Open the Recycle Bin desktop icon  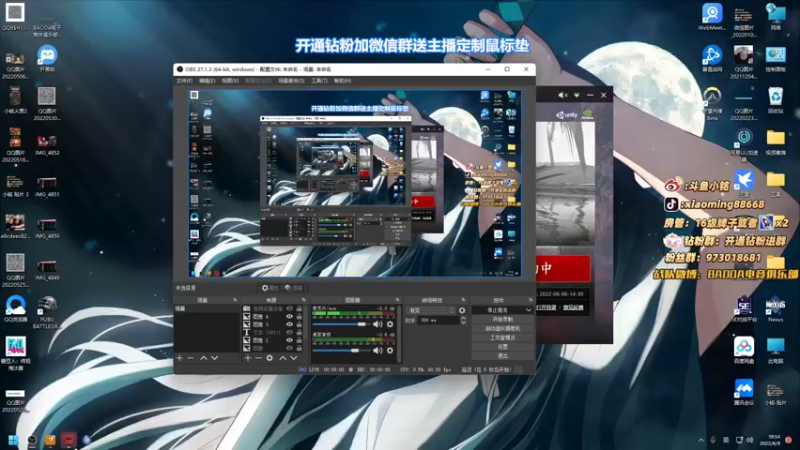[776, 100]
